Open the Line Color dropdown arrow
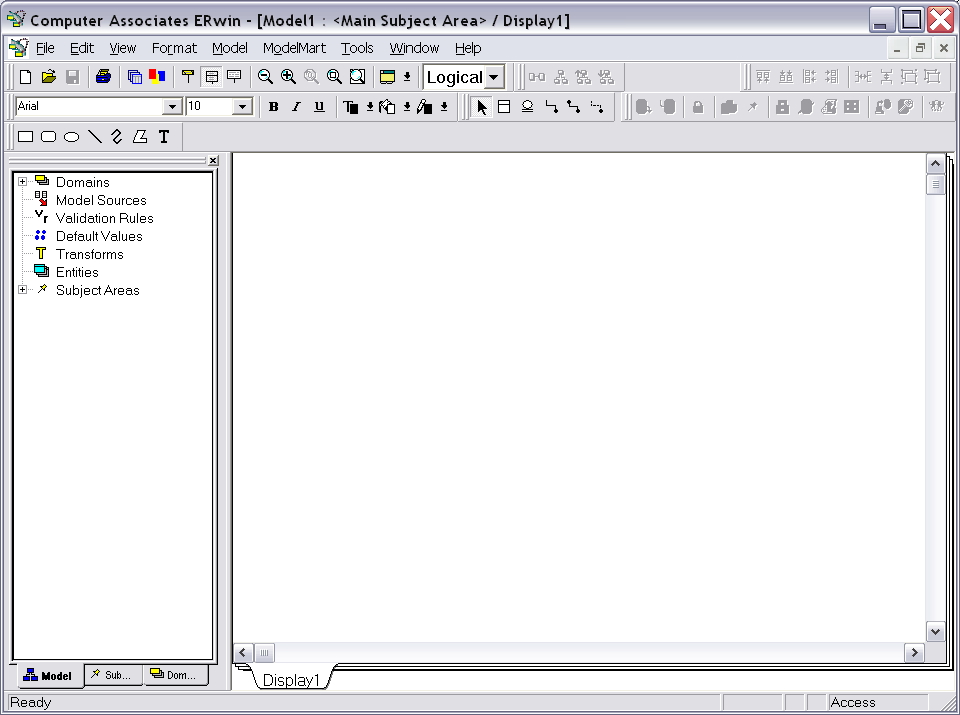Screen dimensions: 960x715 pos(444,107)
